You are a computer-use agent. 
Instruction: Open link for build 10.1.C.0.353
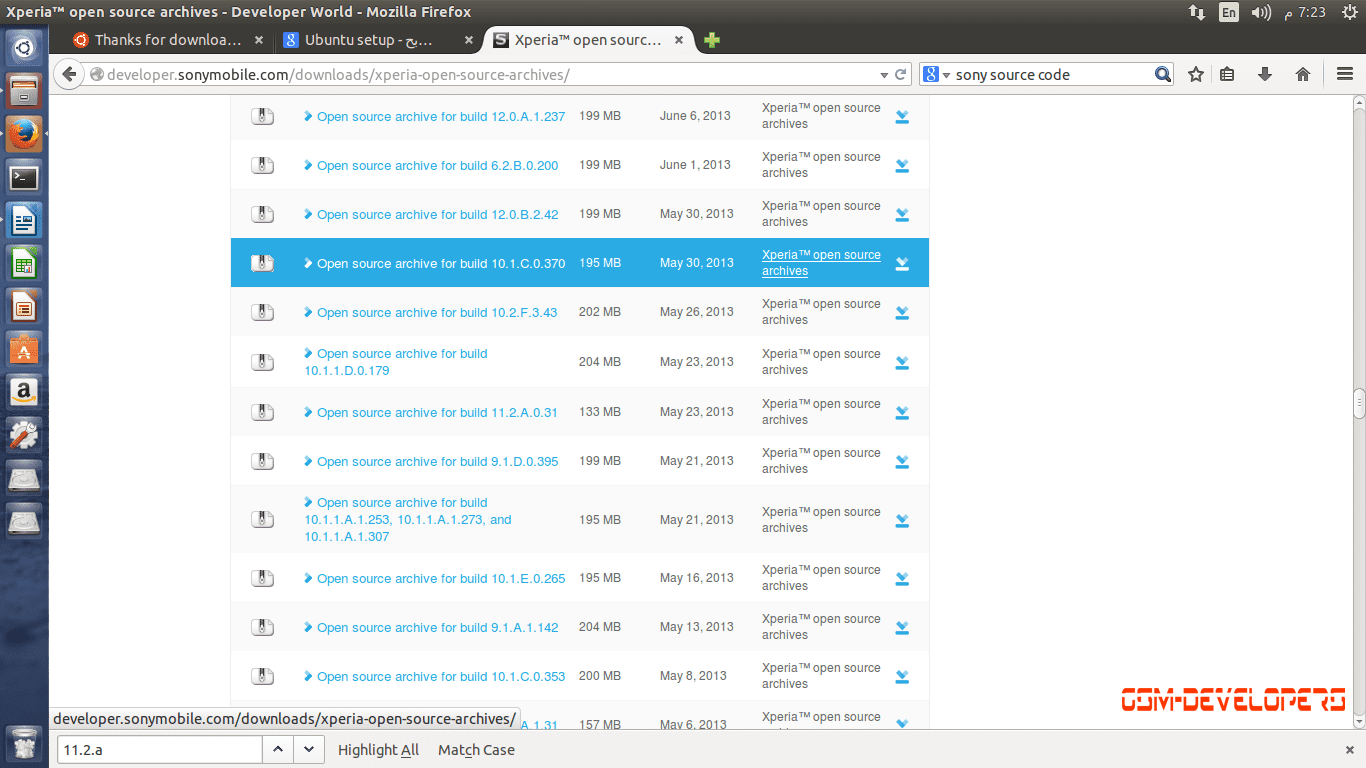[x=441, y=676]
